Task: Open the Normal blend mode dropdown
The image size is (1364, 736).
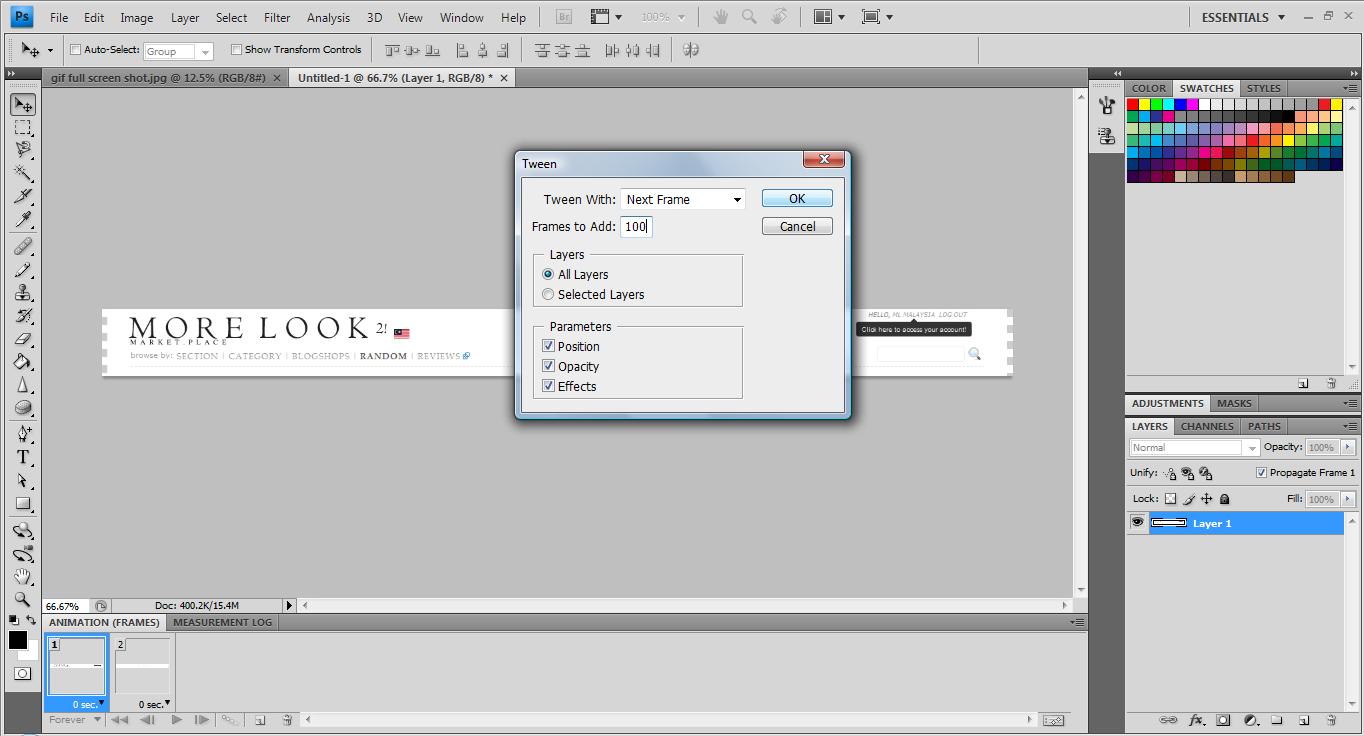Action: pyautogui.click(x=1195, y=448)
